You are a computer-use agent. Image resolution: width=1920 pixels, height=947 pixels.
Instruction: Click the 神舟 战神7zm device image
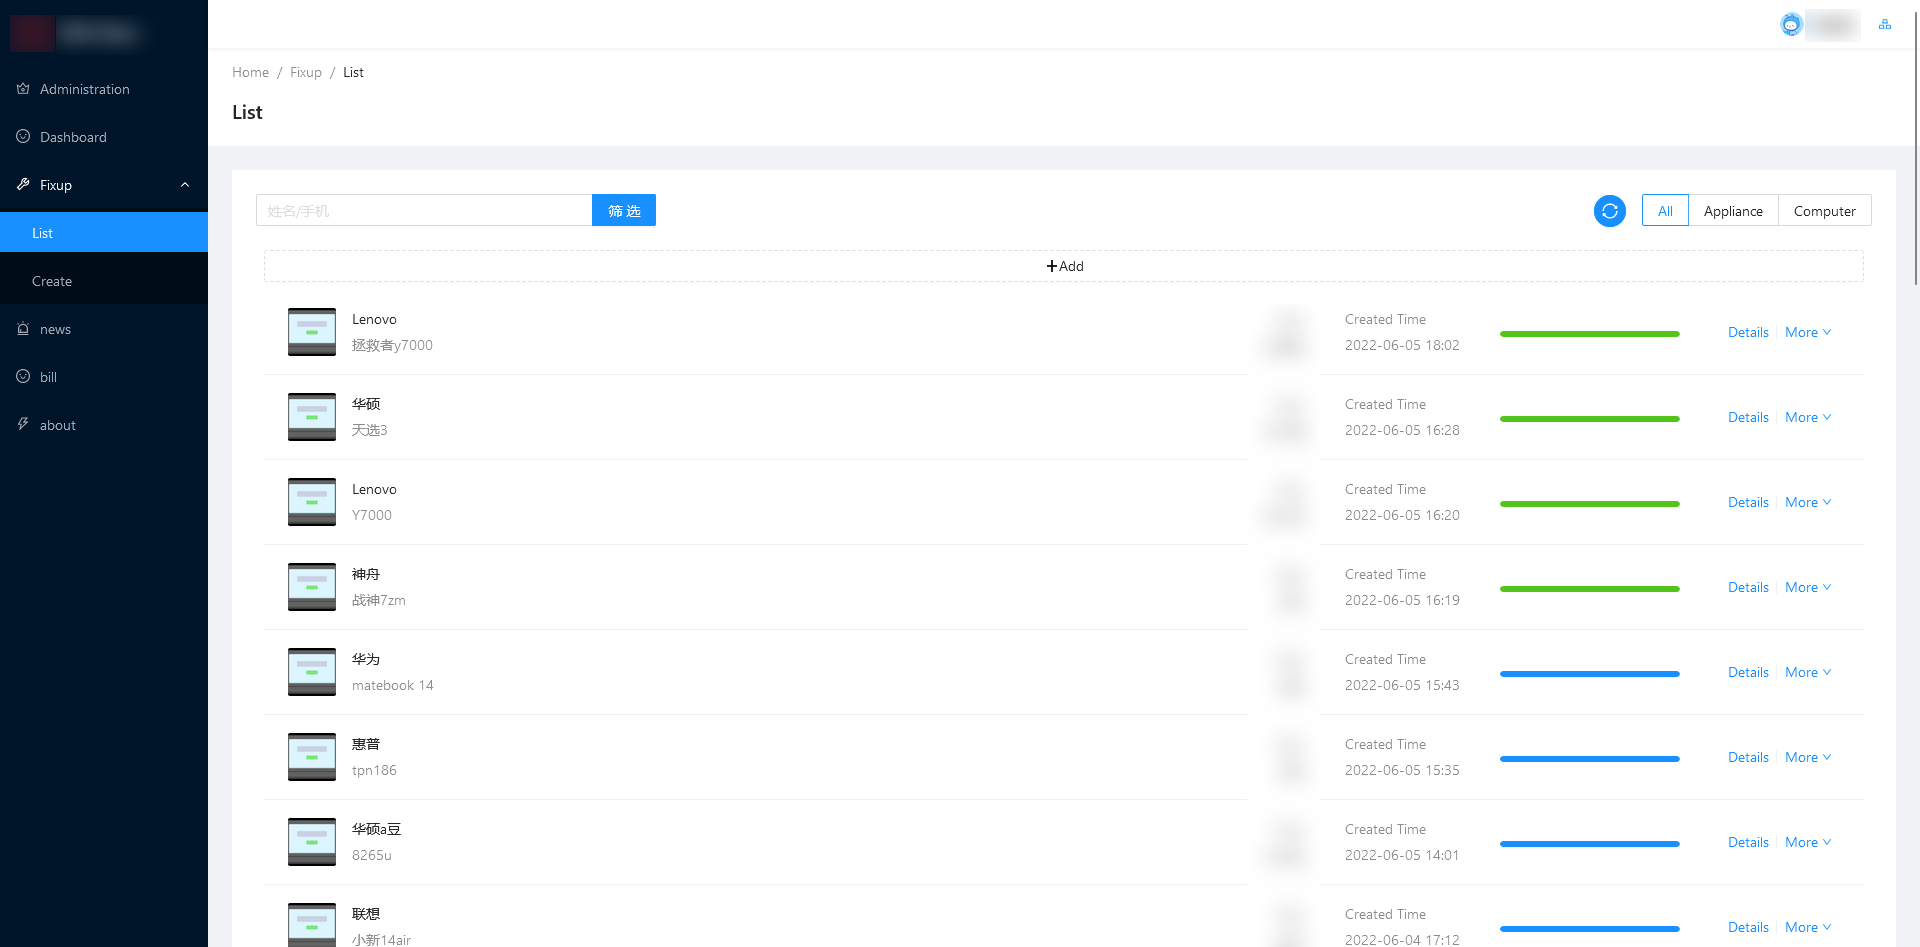[x=312, y=587]
